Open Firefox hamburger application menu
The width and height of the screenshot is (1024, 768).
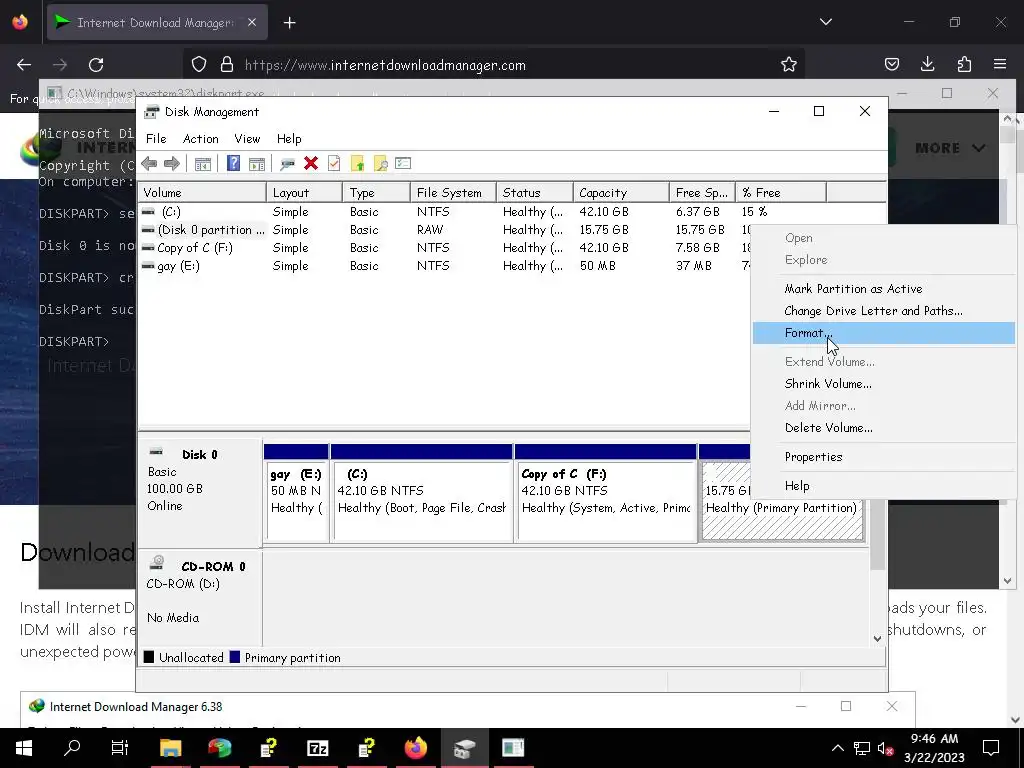pos(1000,64)
